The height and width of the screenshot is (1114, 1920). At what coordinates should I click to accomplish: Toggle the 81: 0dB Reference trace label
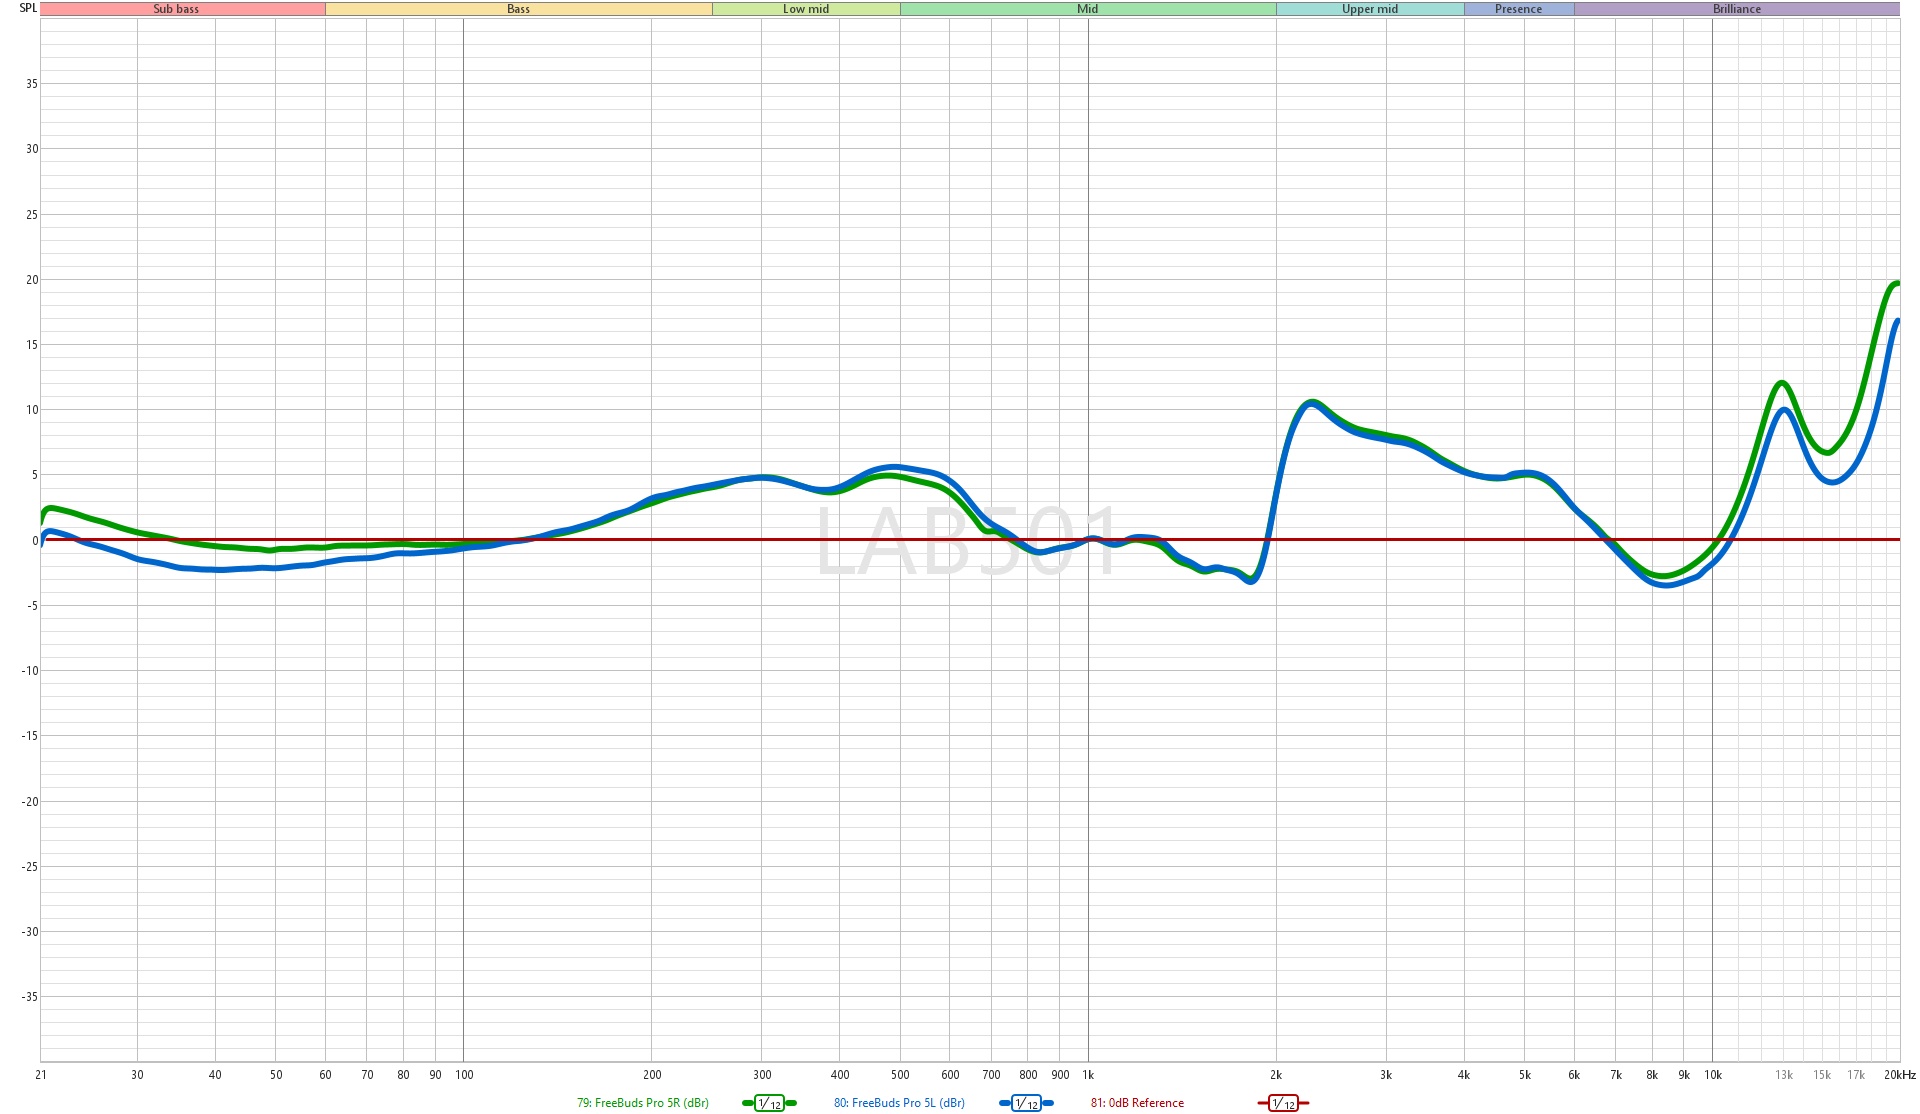coord(1137,1103)
